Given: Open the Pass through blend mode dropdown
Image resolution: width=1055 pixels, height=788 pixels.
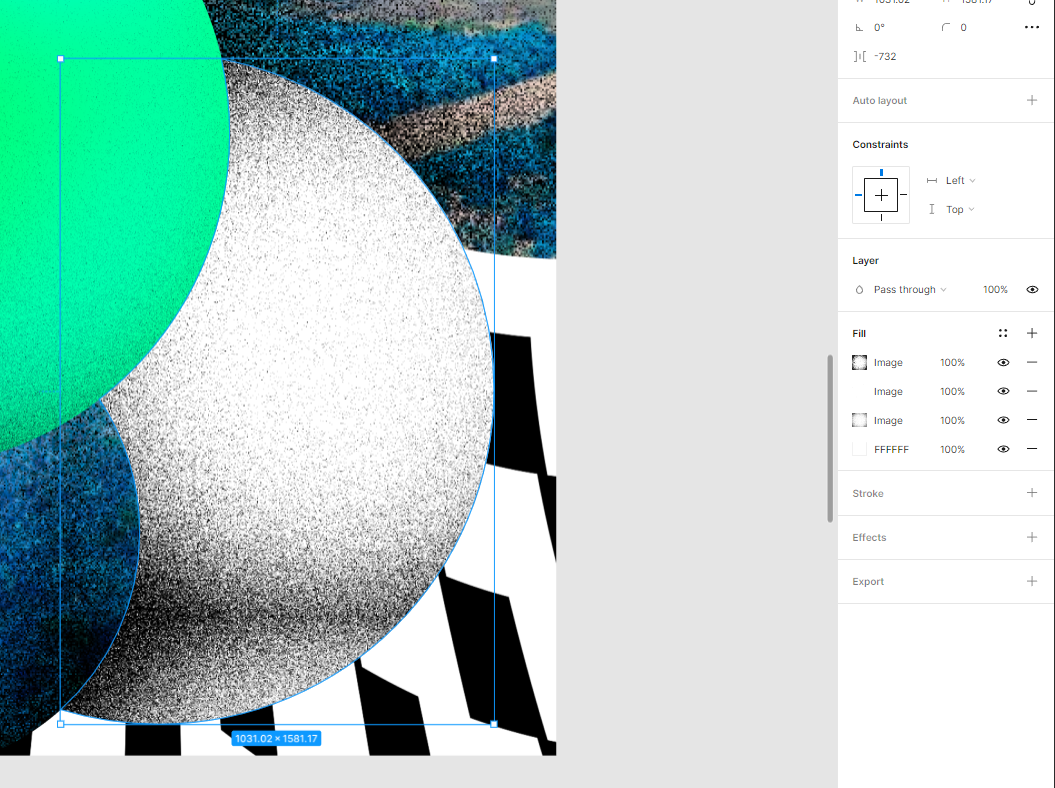Looking at the screenshot, I should (910, 289).
